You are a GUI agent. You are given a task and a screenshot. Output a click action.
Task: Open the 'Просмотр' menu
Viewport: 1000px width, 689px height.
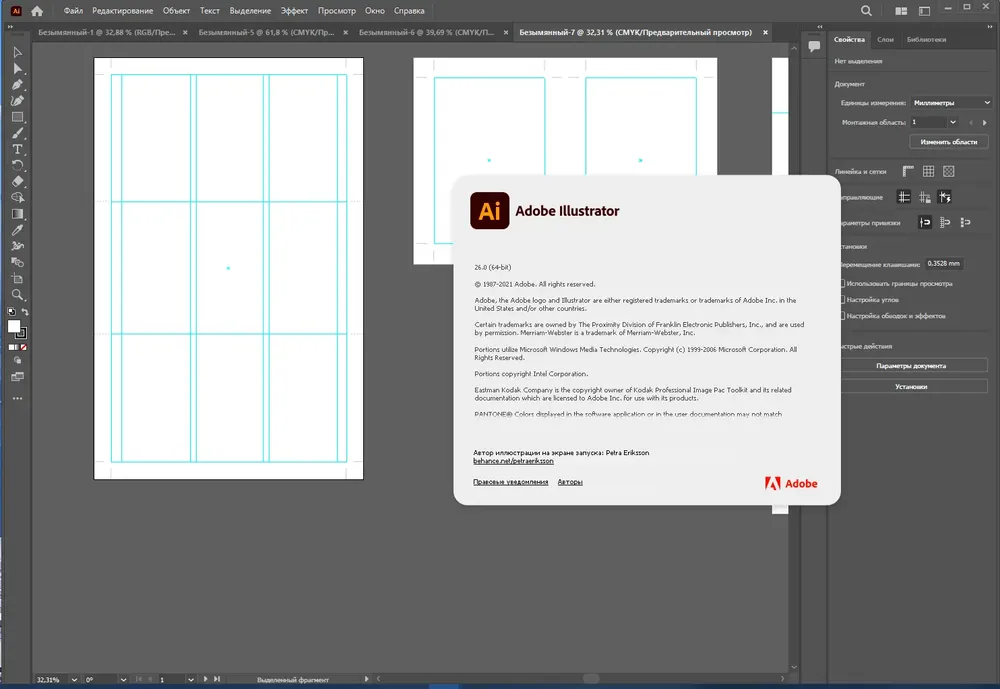pyautogui.click(x=337, y=11)
